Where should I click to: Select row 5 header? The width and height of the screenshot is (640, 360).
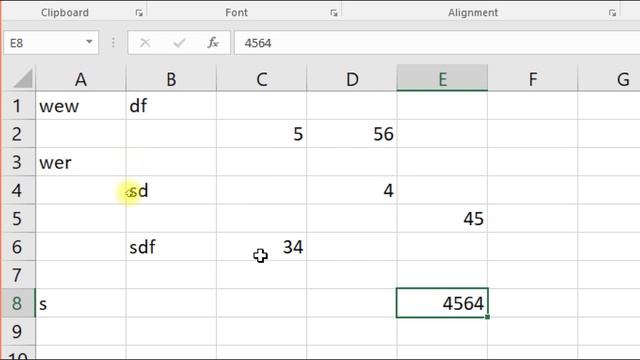coord(18,218)
